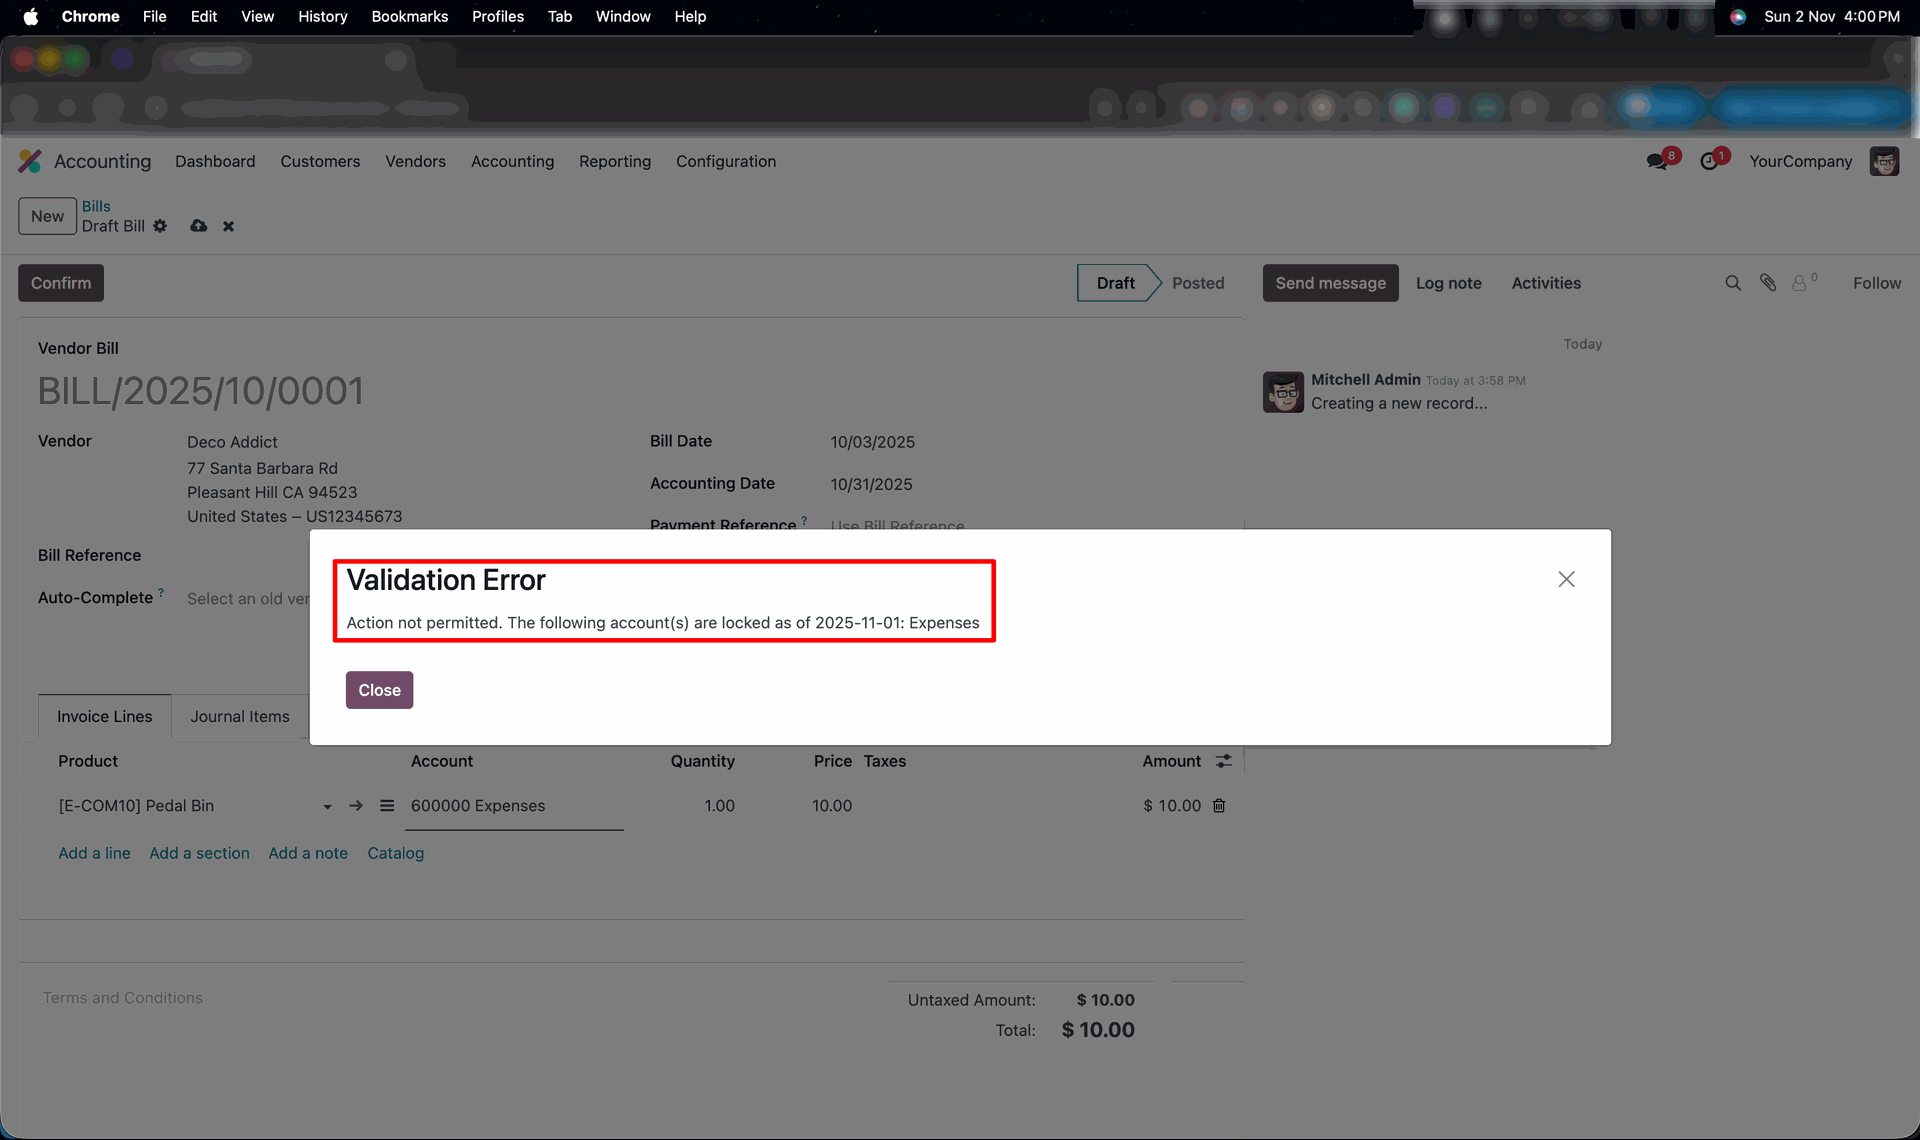This screenshot has height=1140, width=1920.
Task: Open the Vendors menu
Action: point(415,162)
